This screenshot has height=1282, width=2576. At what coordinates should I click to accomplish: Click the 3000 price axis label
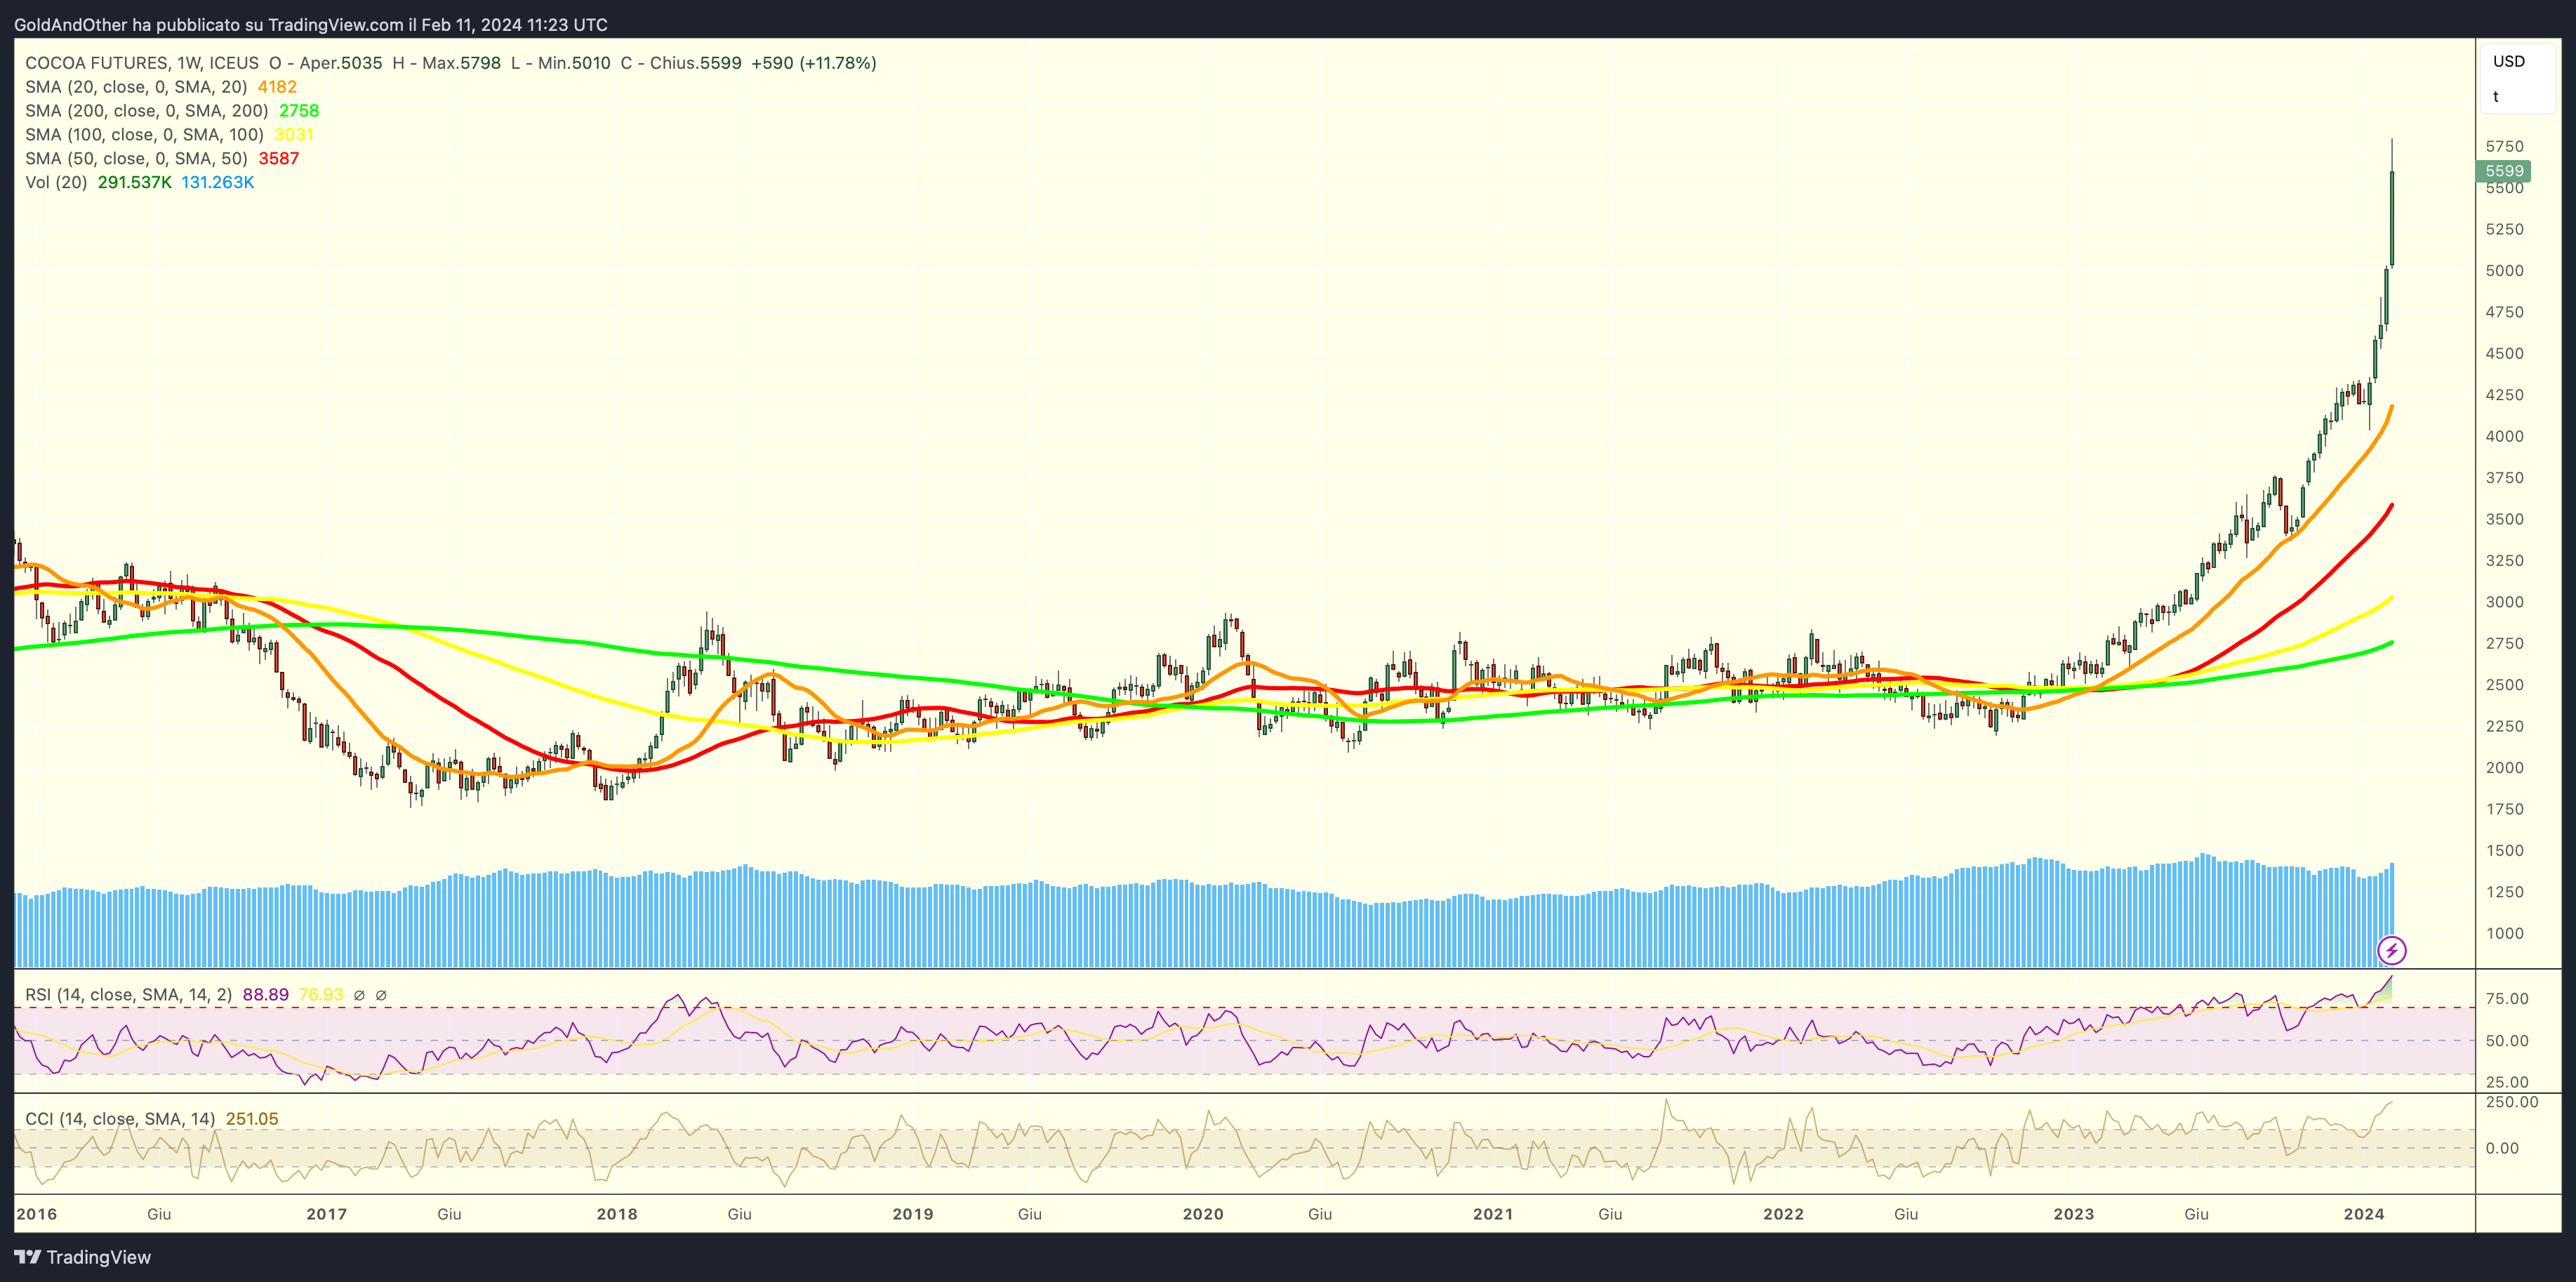point(2504,602)
